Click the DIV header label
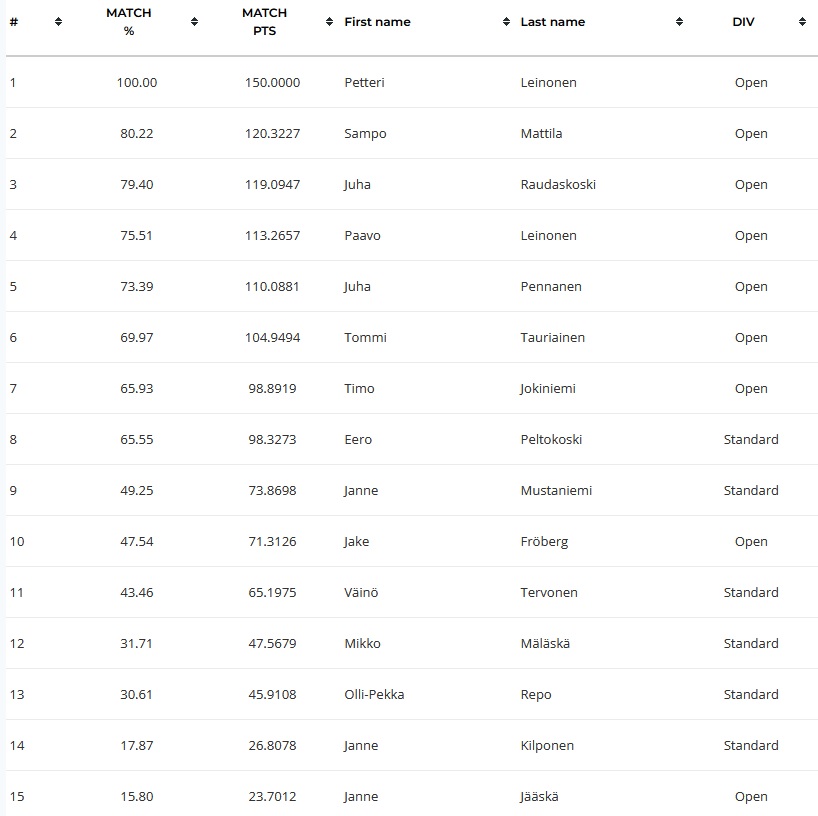 click(743, 22)
